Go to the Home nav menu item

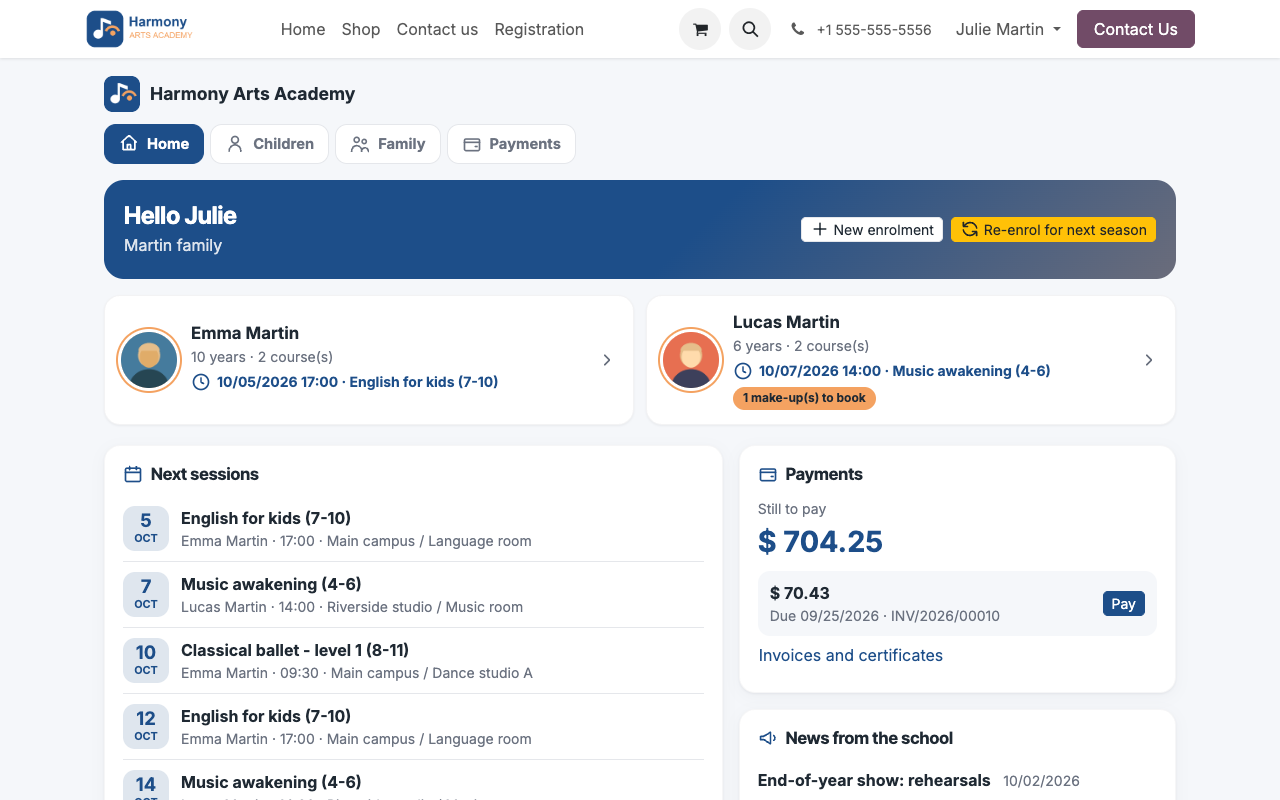coord(303,29)
